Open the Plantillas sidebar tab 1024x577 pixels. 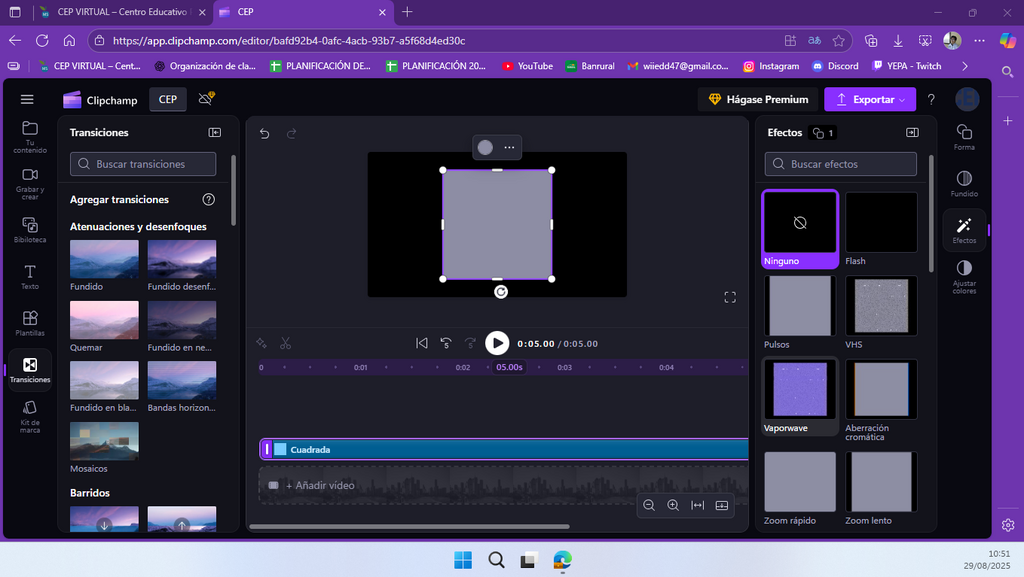(x=30, y=324)
